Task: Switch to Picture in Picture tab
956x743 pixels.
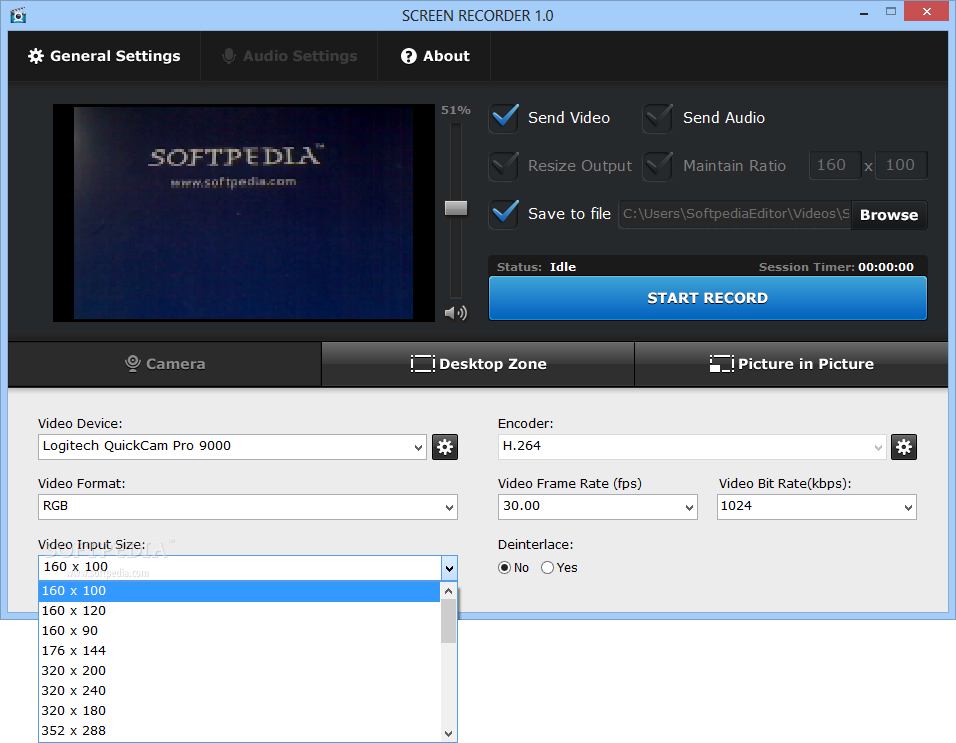Action: 791,364
